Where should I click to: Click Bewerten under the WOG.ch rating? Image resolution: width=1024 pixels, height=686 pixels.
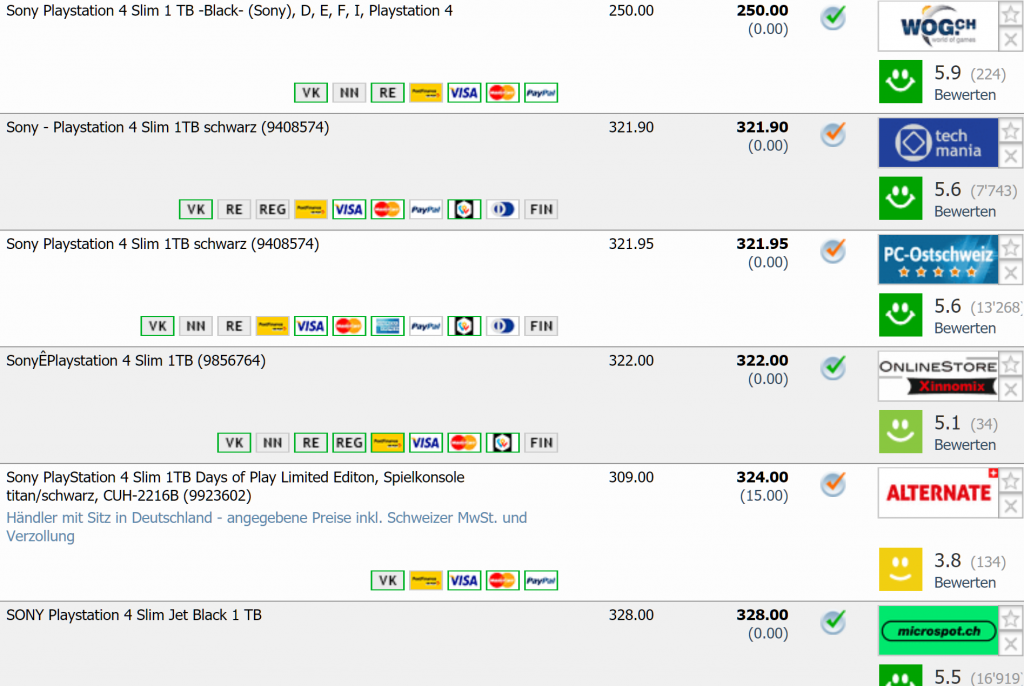[964, 95]
